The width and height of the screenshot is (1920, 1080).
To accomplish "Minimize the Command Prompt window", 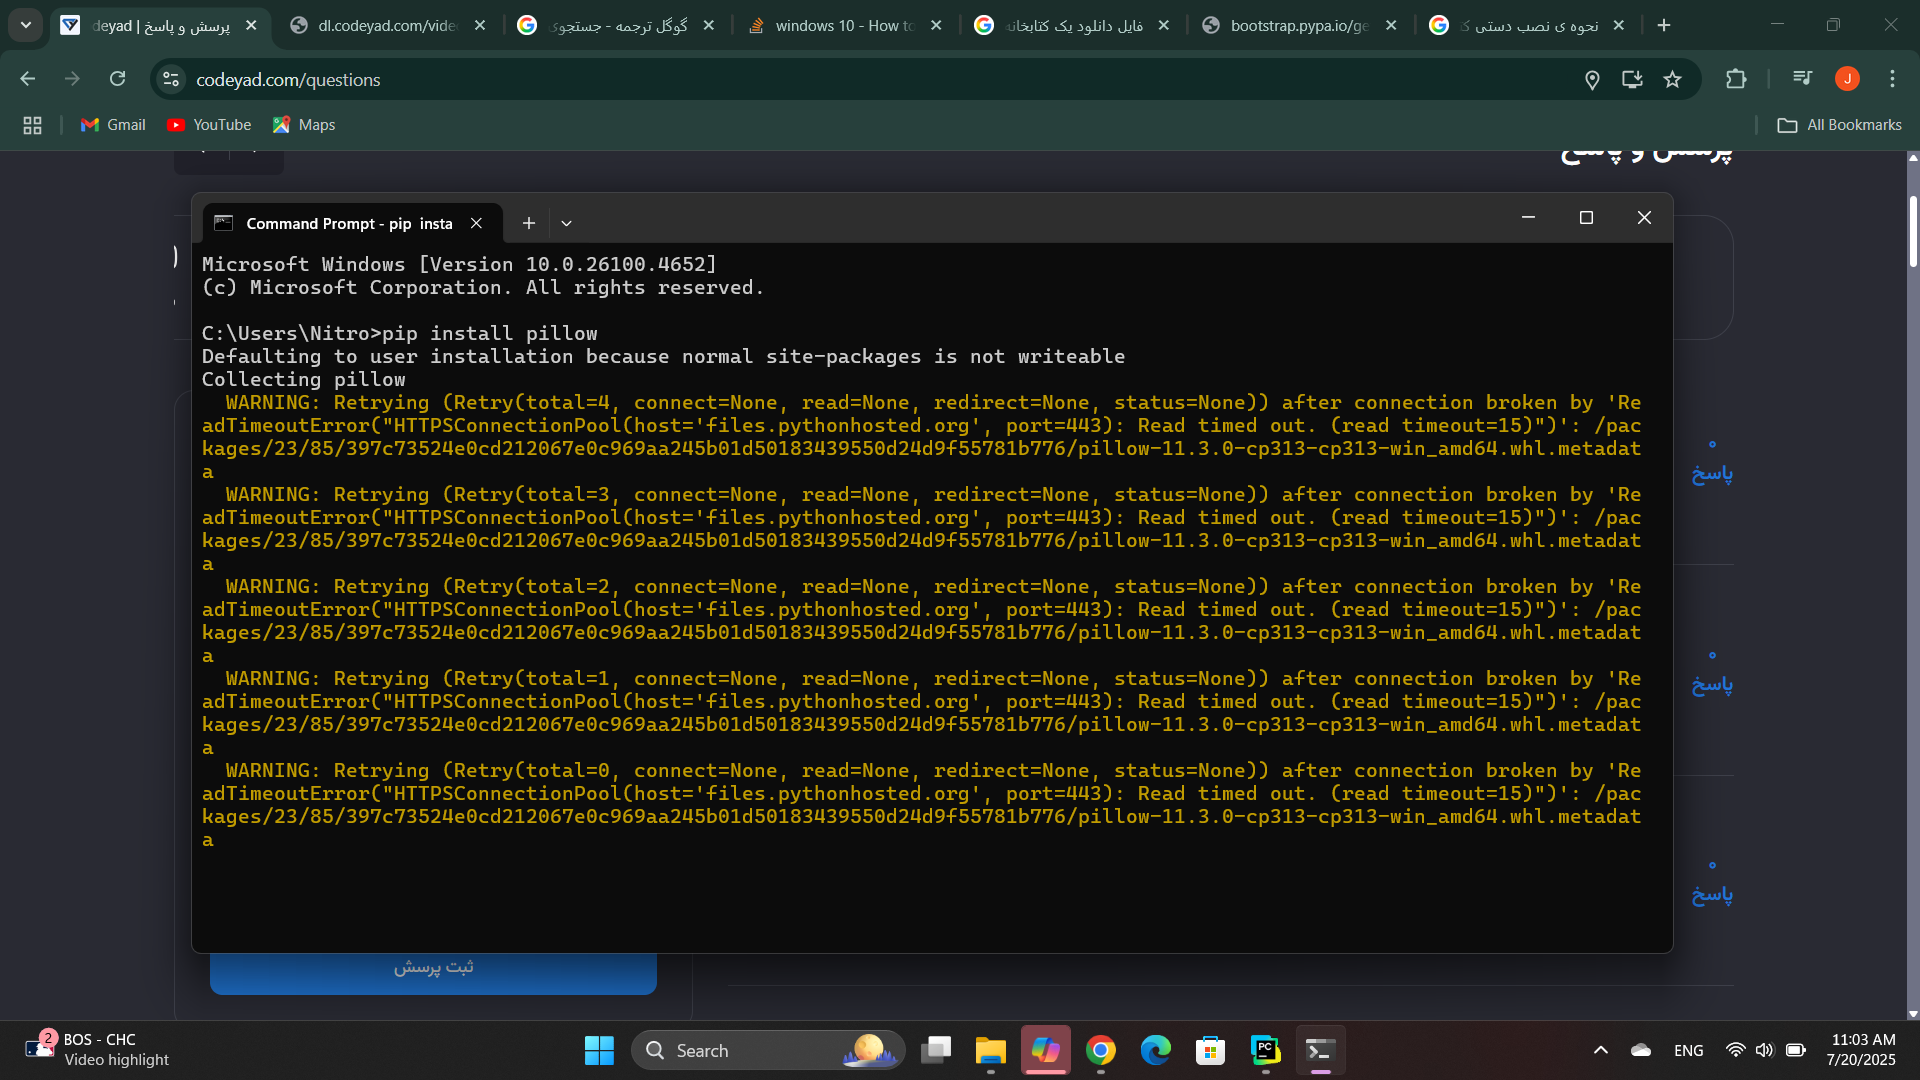I will pyautogui.click(x=1528, y=217).
